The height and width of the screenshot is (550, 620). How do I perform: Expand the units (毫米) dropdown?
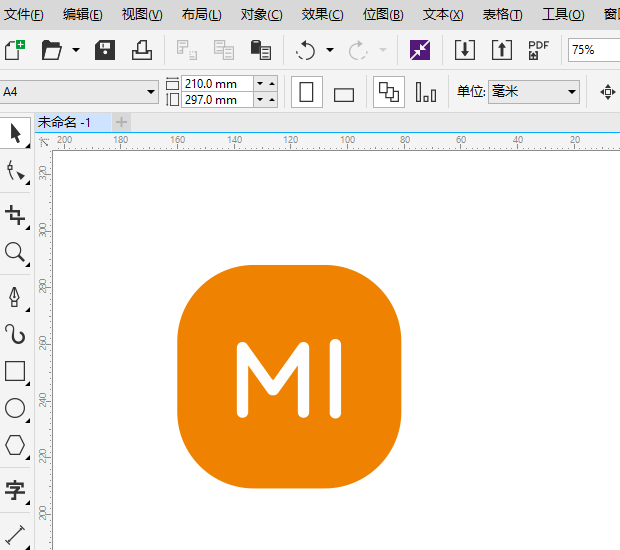click(572, 92)
